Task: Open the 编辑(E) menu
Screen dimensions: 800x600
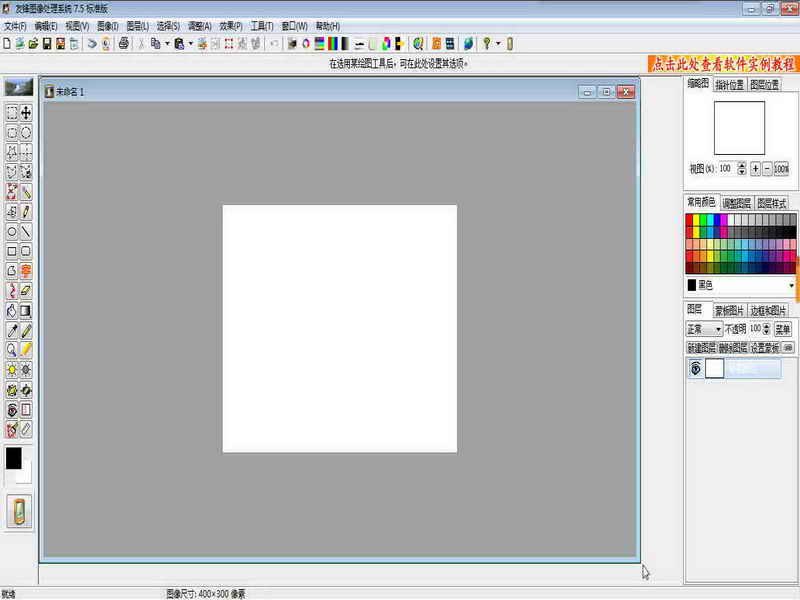Action: tap(46, 26)
